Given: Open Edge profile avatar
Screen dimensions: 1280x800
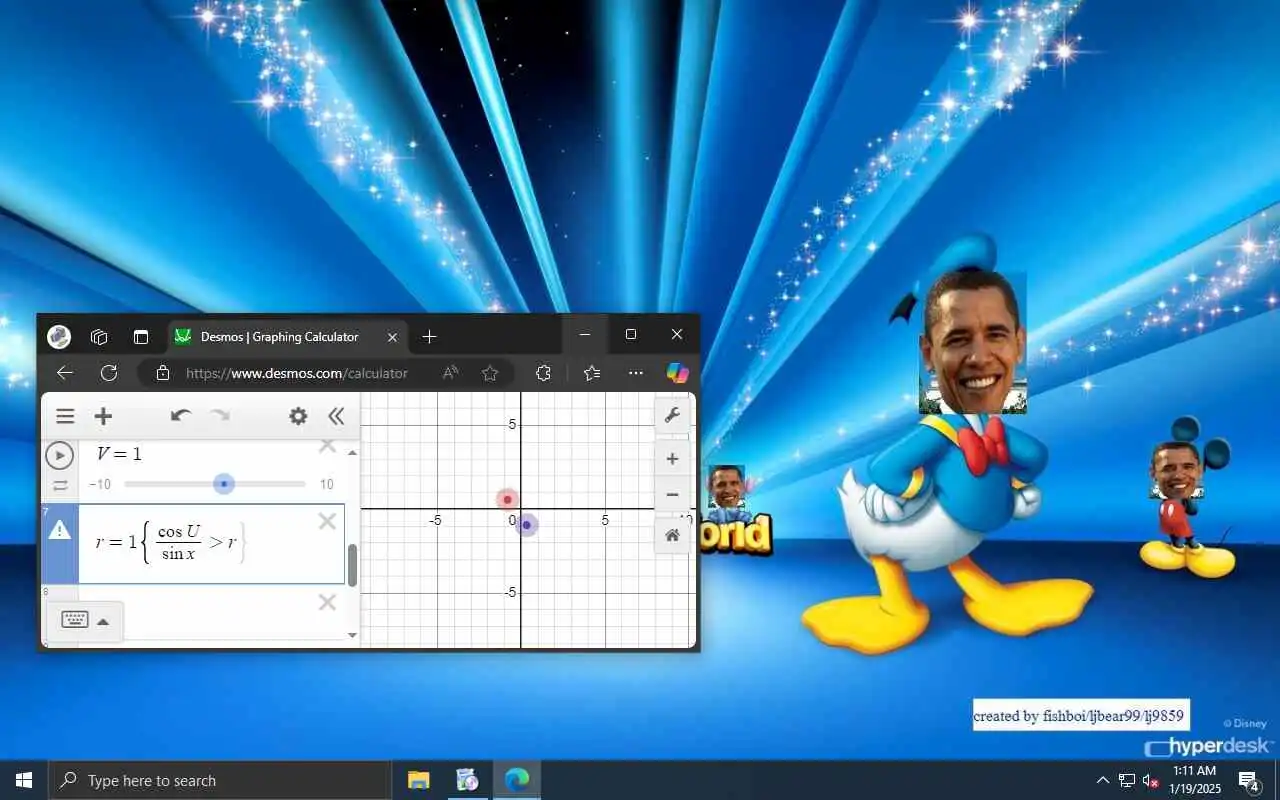Looking at the screenshot, I should coord(59,337).
